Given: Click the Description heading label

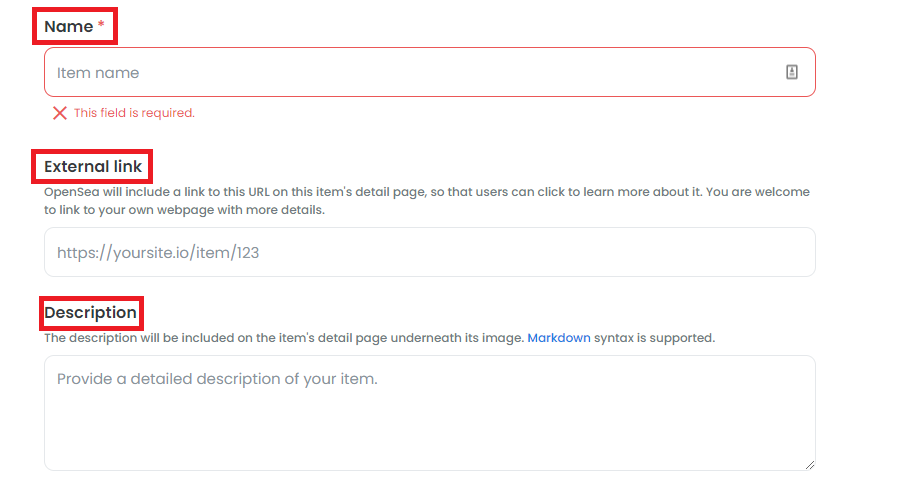Looking at the screenshot, I should click(90, 313).
